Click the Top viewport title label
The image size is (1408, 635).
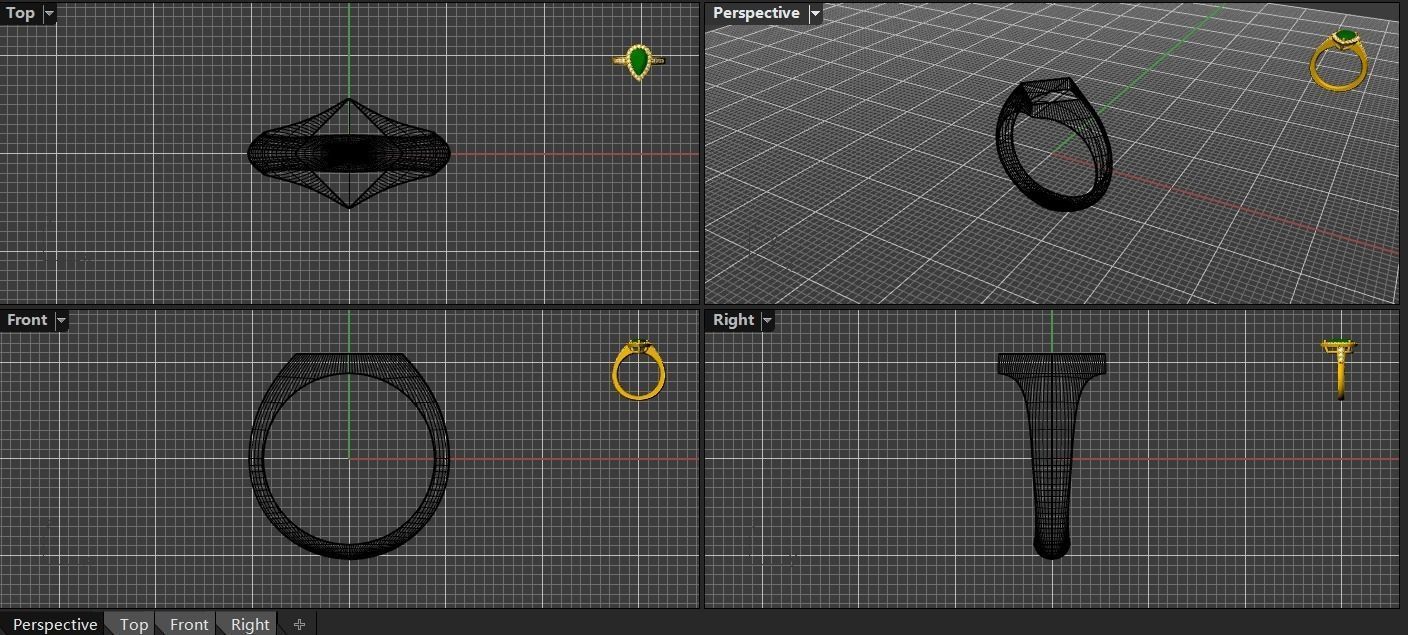coord(20,13)
